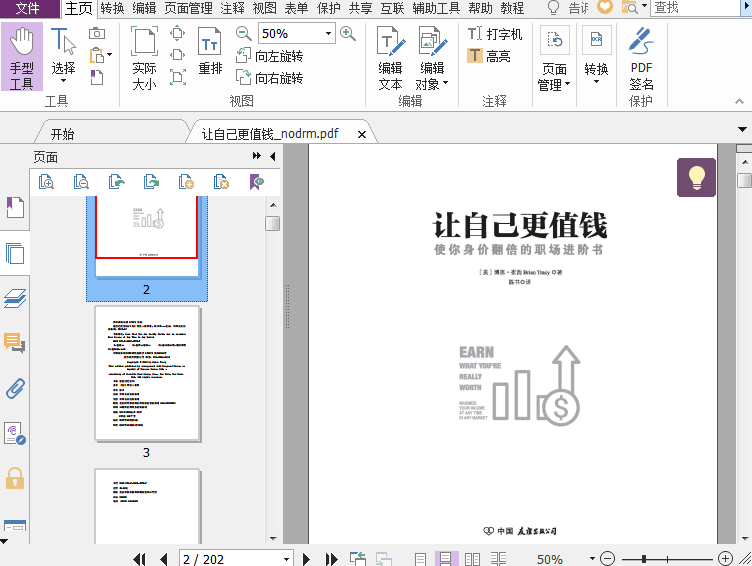The image size is (752, 566).
Task: Switch to the Start (开始) document tab
Action: coord(111,133)
